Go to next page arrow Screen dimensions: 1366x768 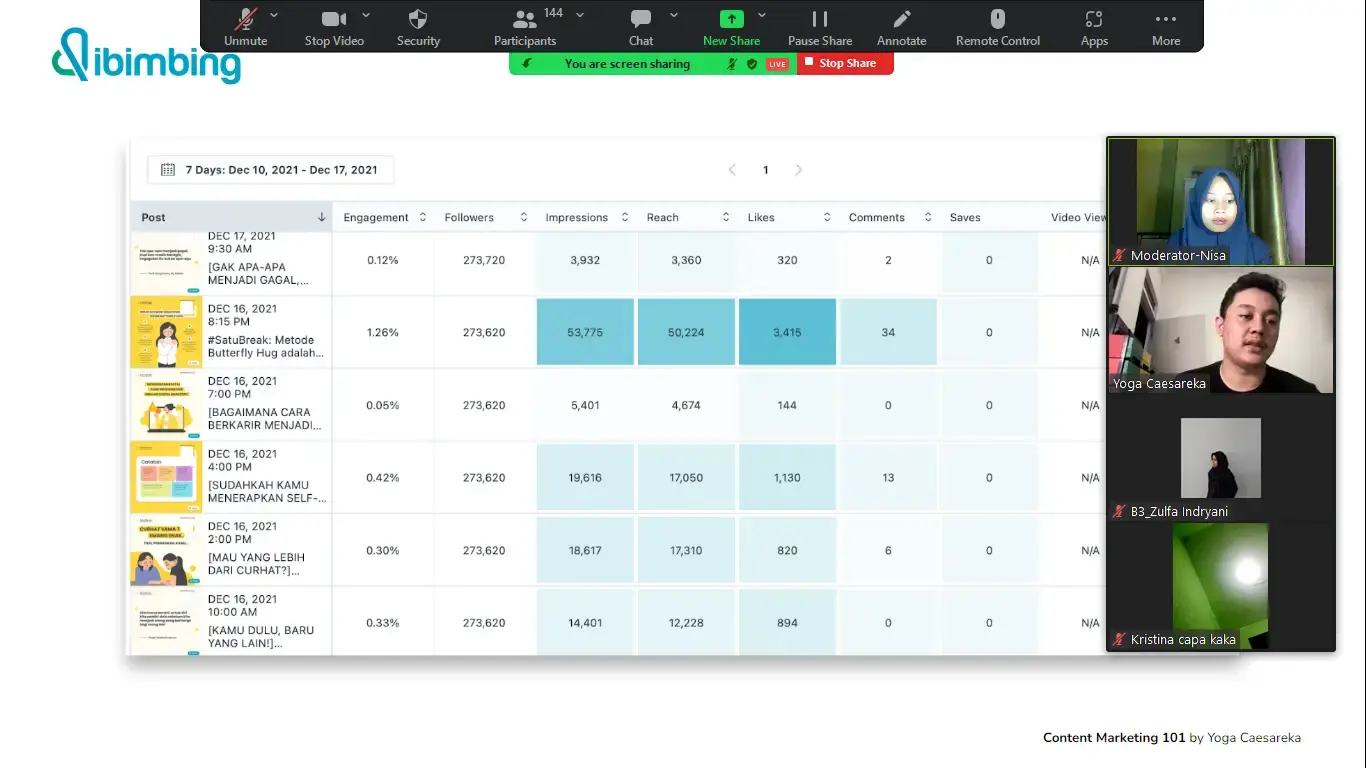tap(798, 170)
